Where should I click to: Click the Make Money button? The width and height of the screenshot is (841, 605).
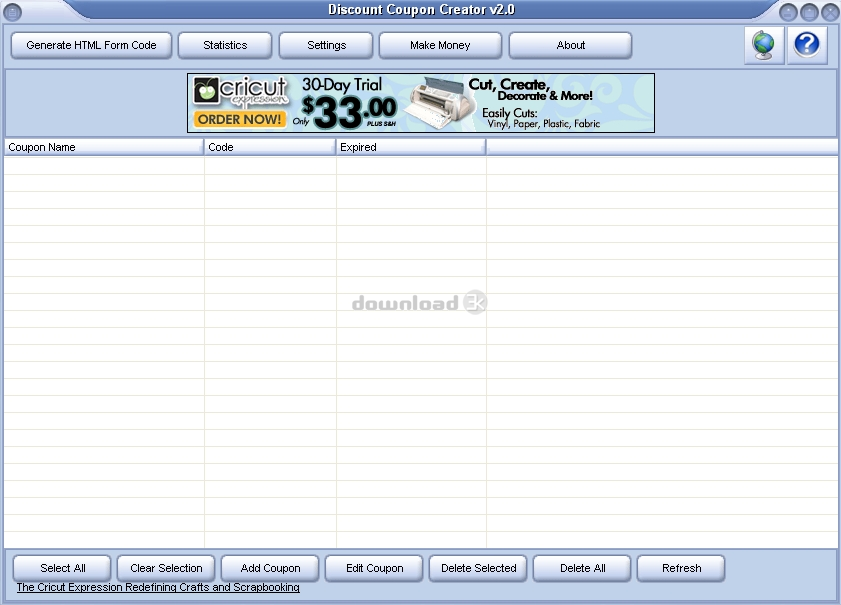(x=440, y=46)
